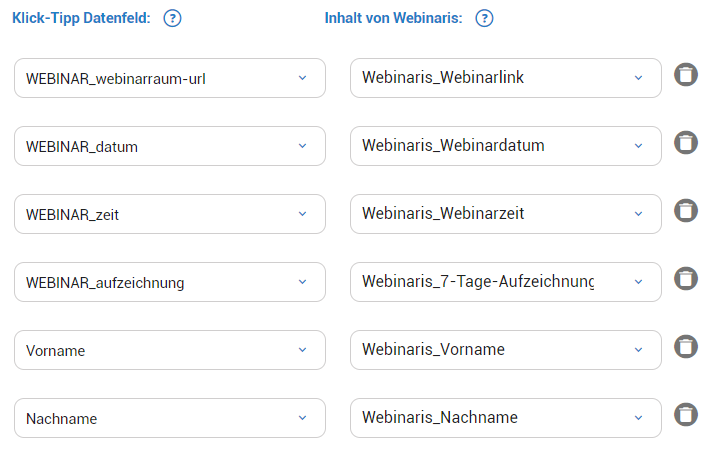Expand the Nachname Klick-Tipp field dropdown
The width and height of the screenshot is (718, 449).
(x=170, y=418)
